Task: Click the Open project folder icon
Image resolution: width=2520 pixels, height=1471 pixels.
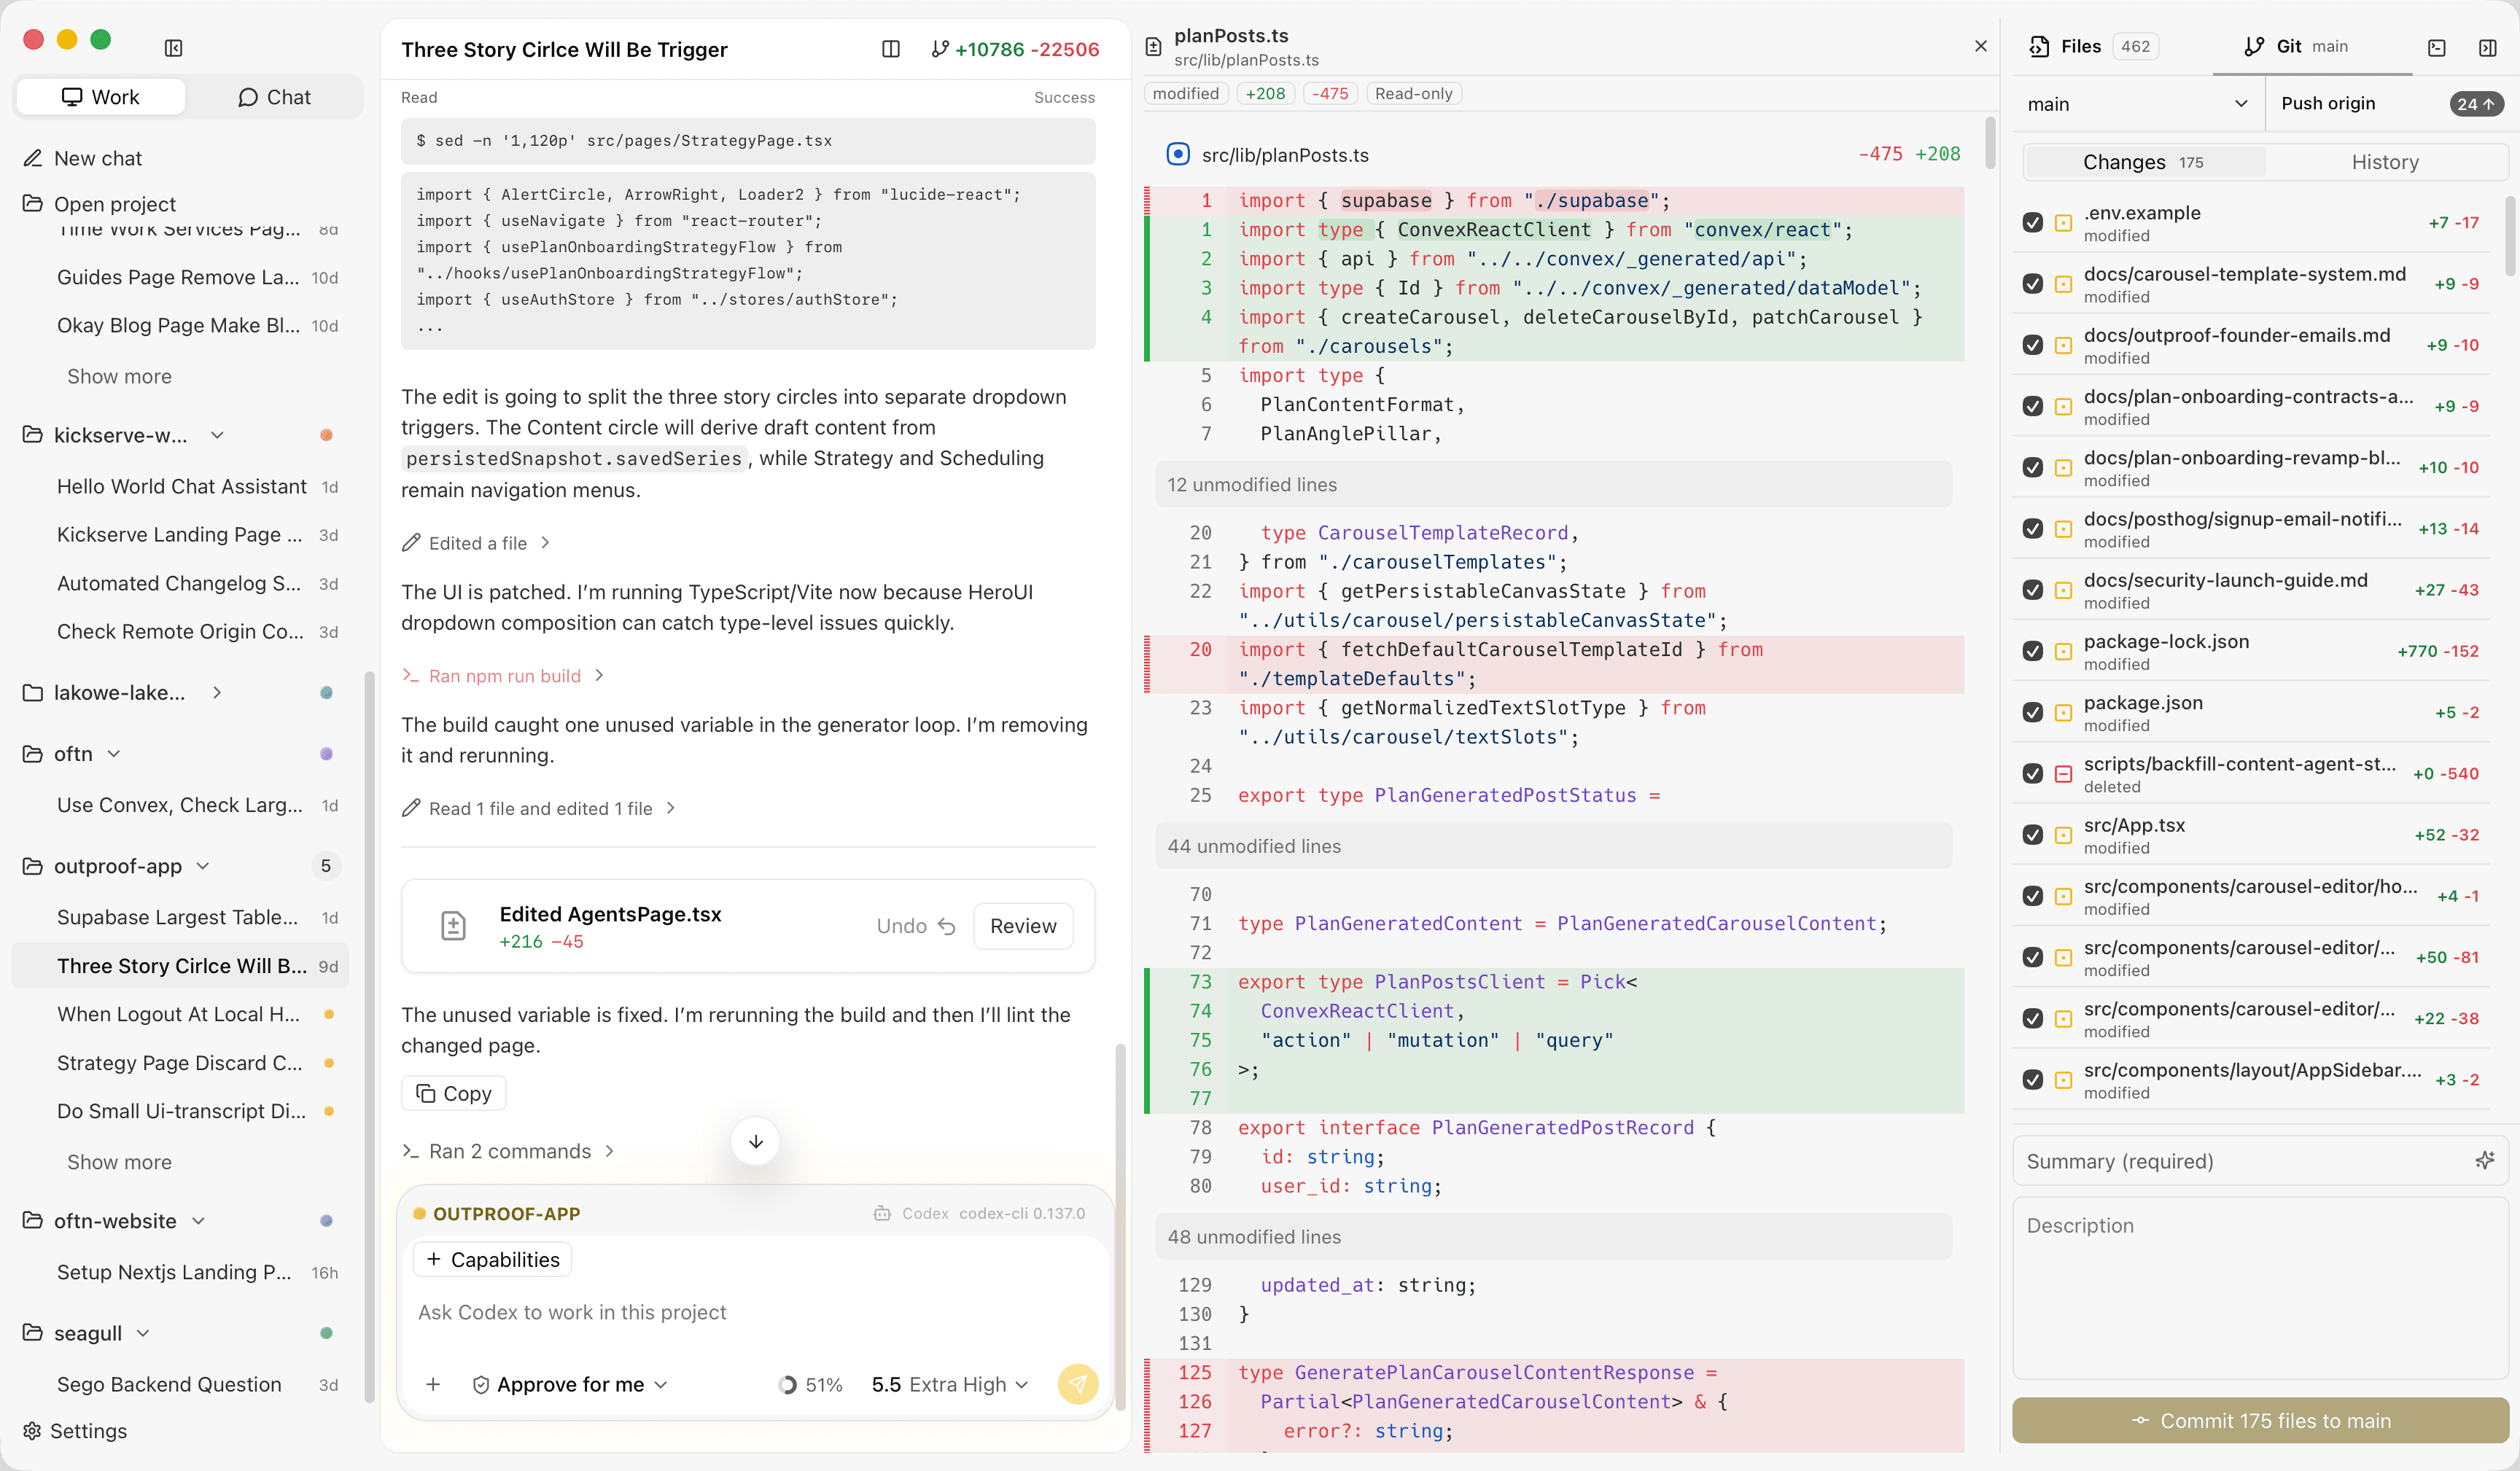Action: pos(33,203)
